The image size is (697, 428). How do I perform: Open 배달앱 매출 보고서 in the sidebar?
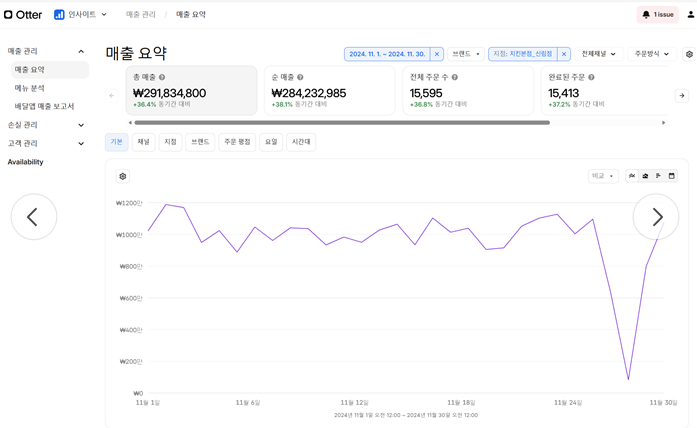(44, 107)
